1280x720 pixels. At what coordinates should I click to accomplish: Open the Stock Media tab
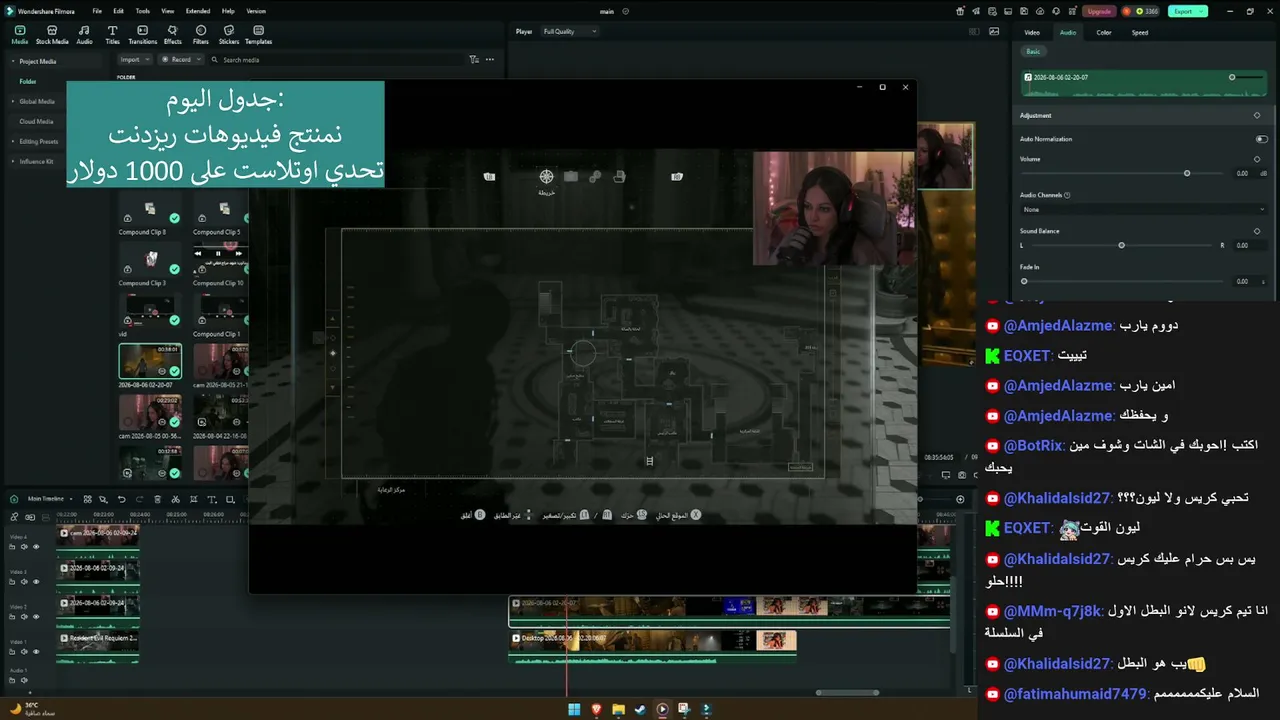52,35
